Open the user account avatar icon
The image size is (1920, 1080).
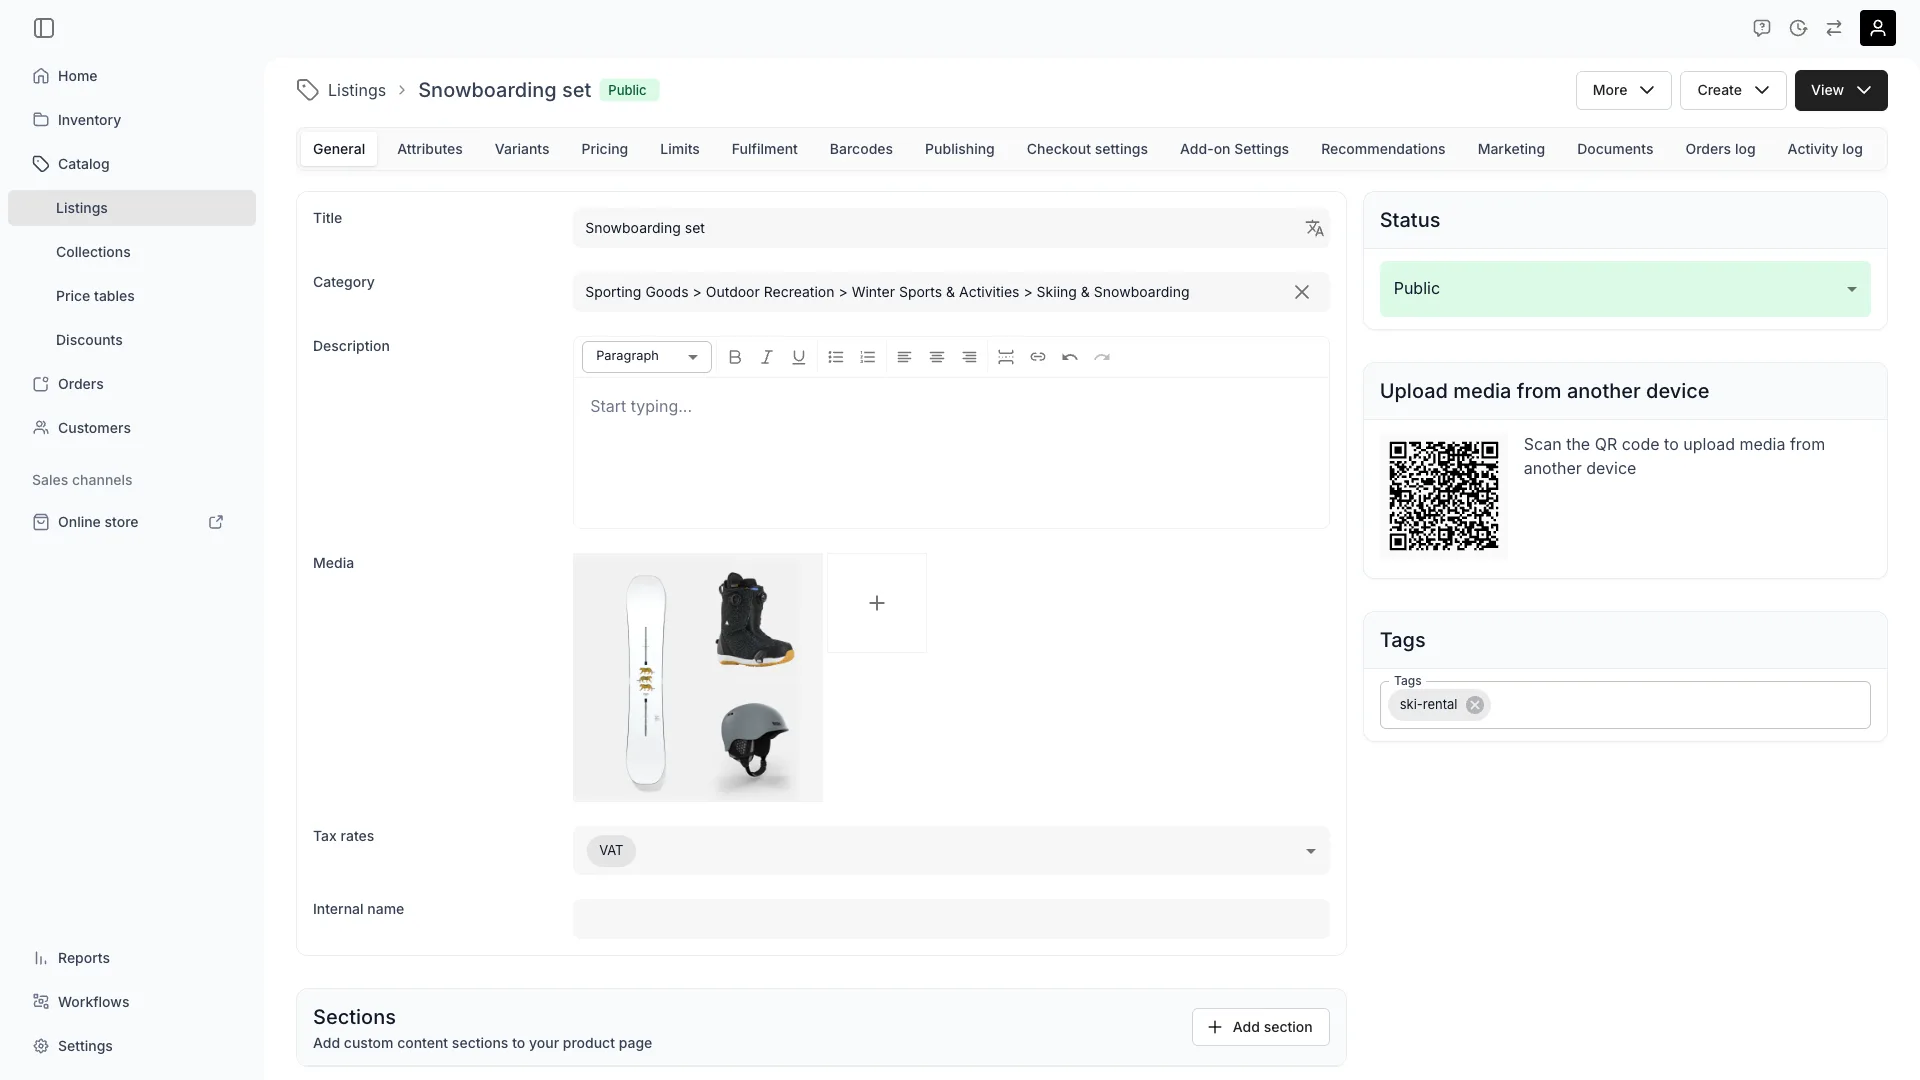[x=1878, y=28]
